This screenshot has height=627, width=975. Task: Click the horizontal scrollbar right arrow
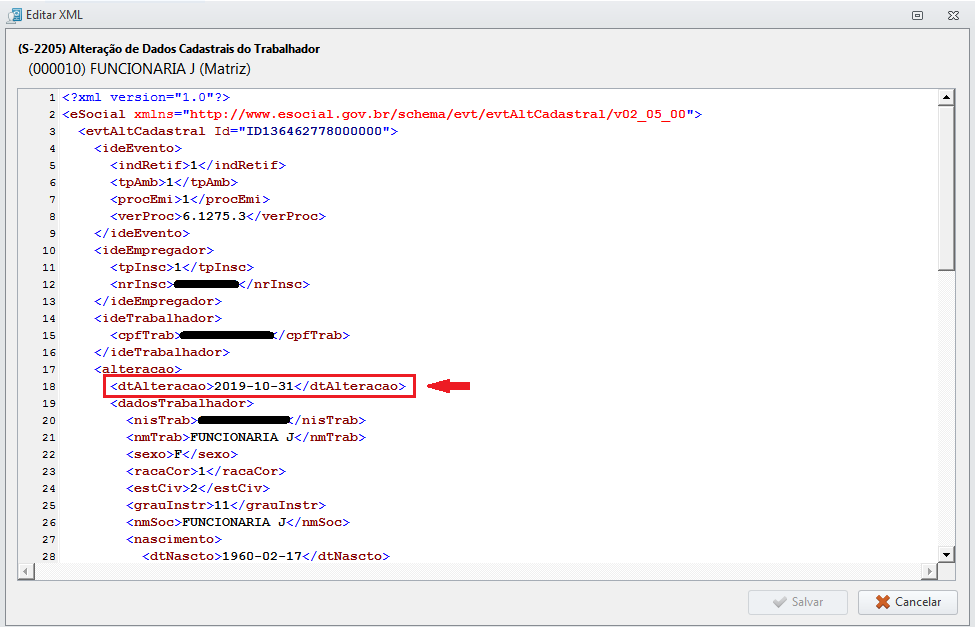tap(930, 571)
